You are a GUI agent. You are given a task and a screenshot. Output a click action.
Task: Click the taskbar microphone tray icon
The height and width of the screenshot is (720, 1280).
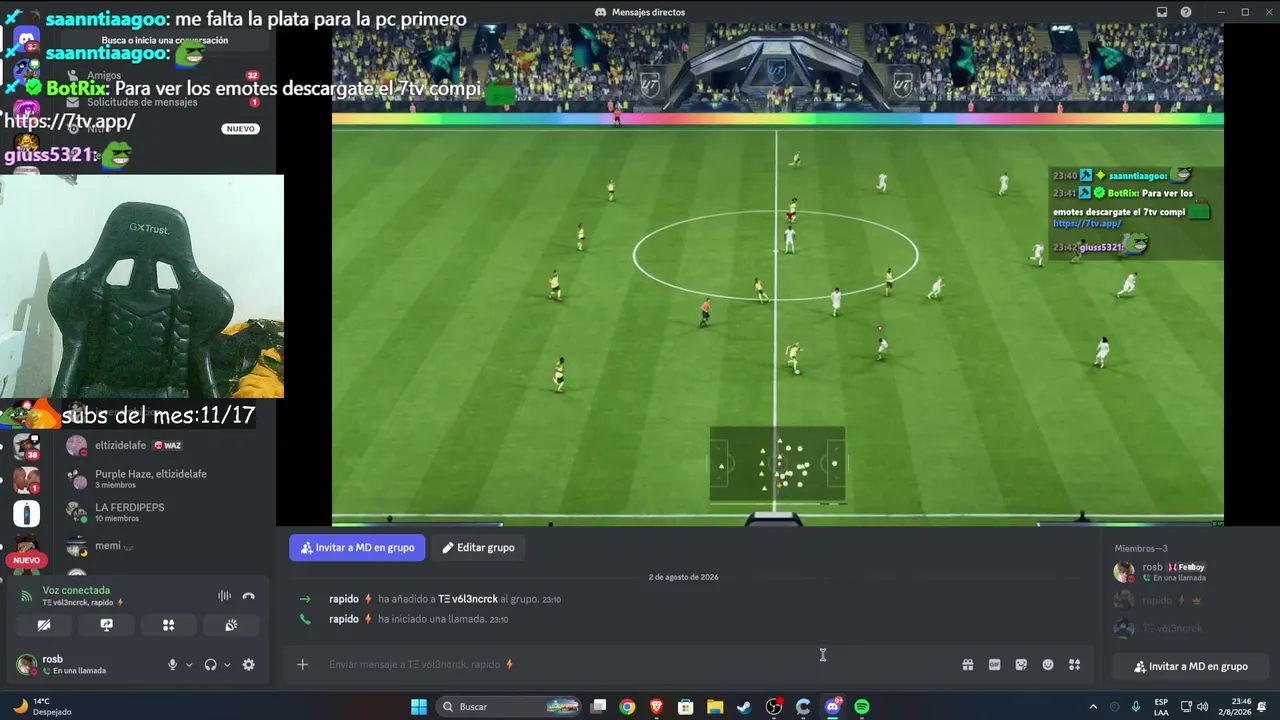1136,707
